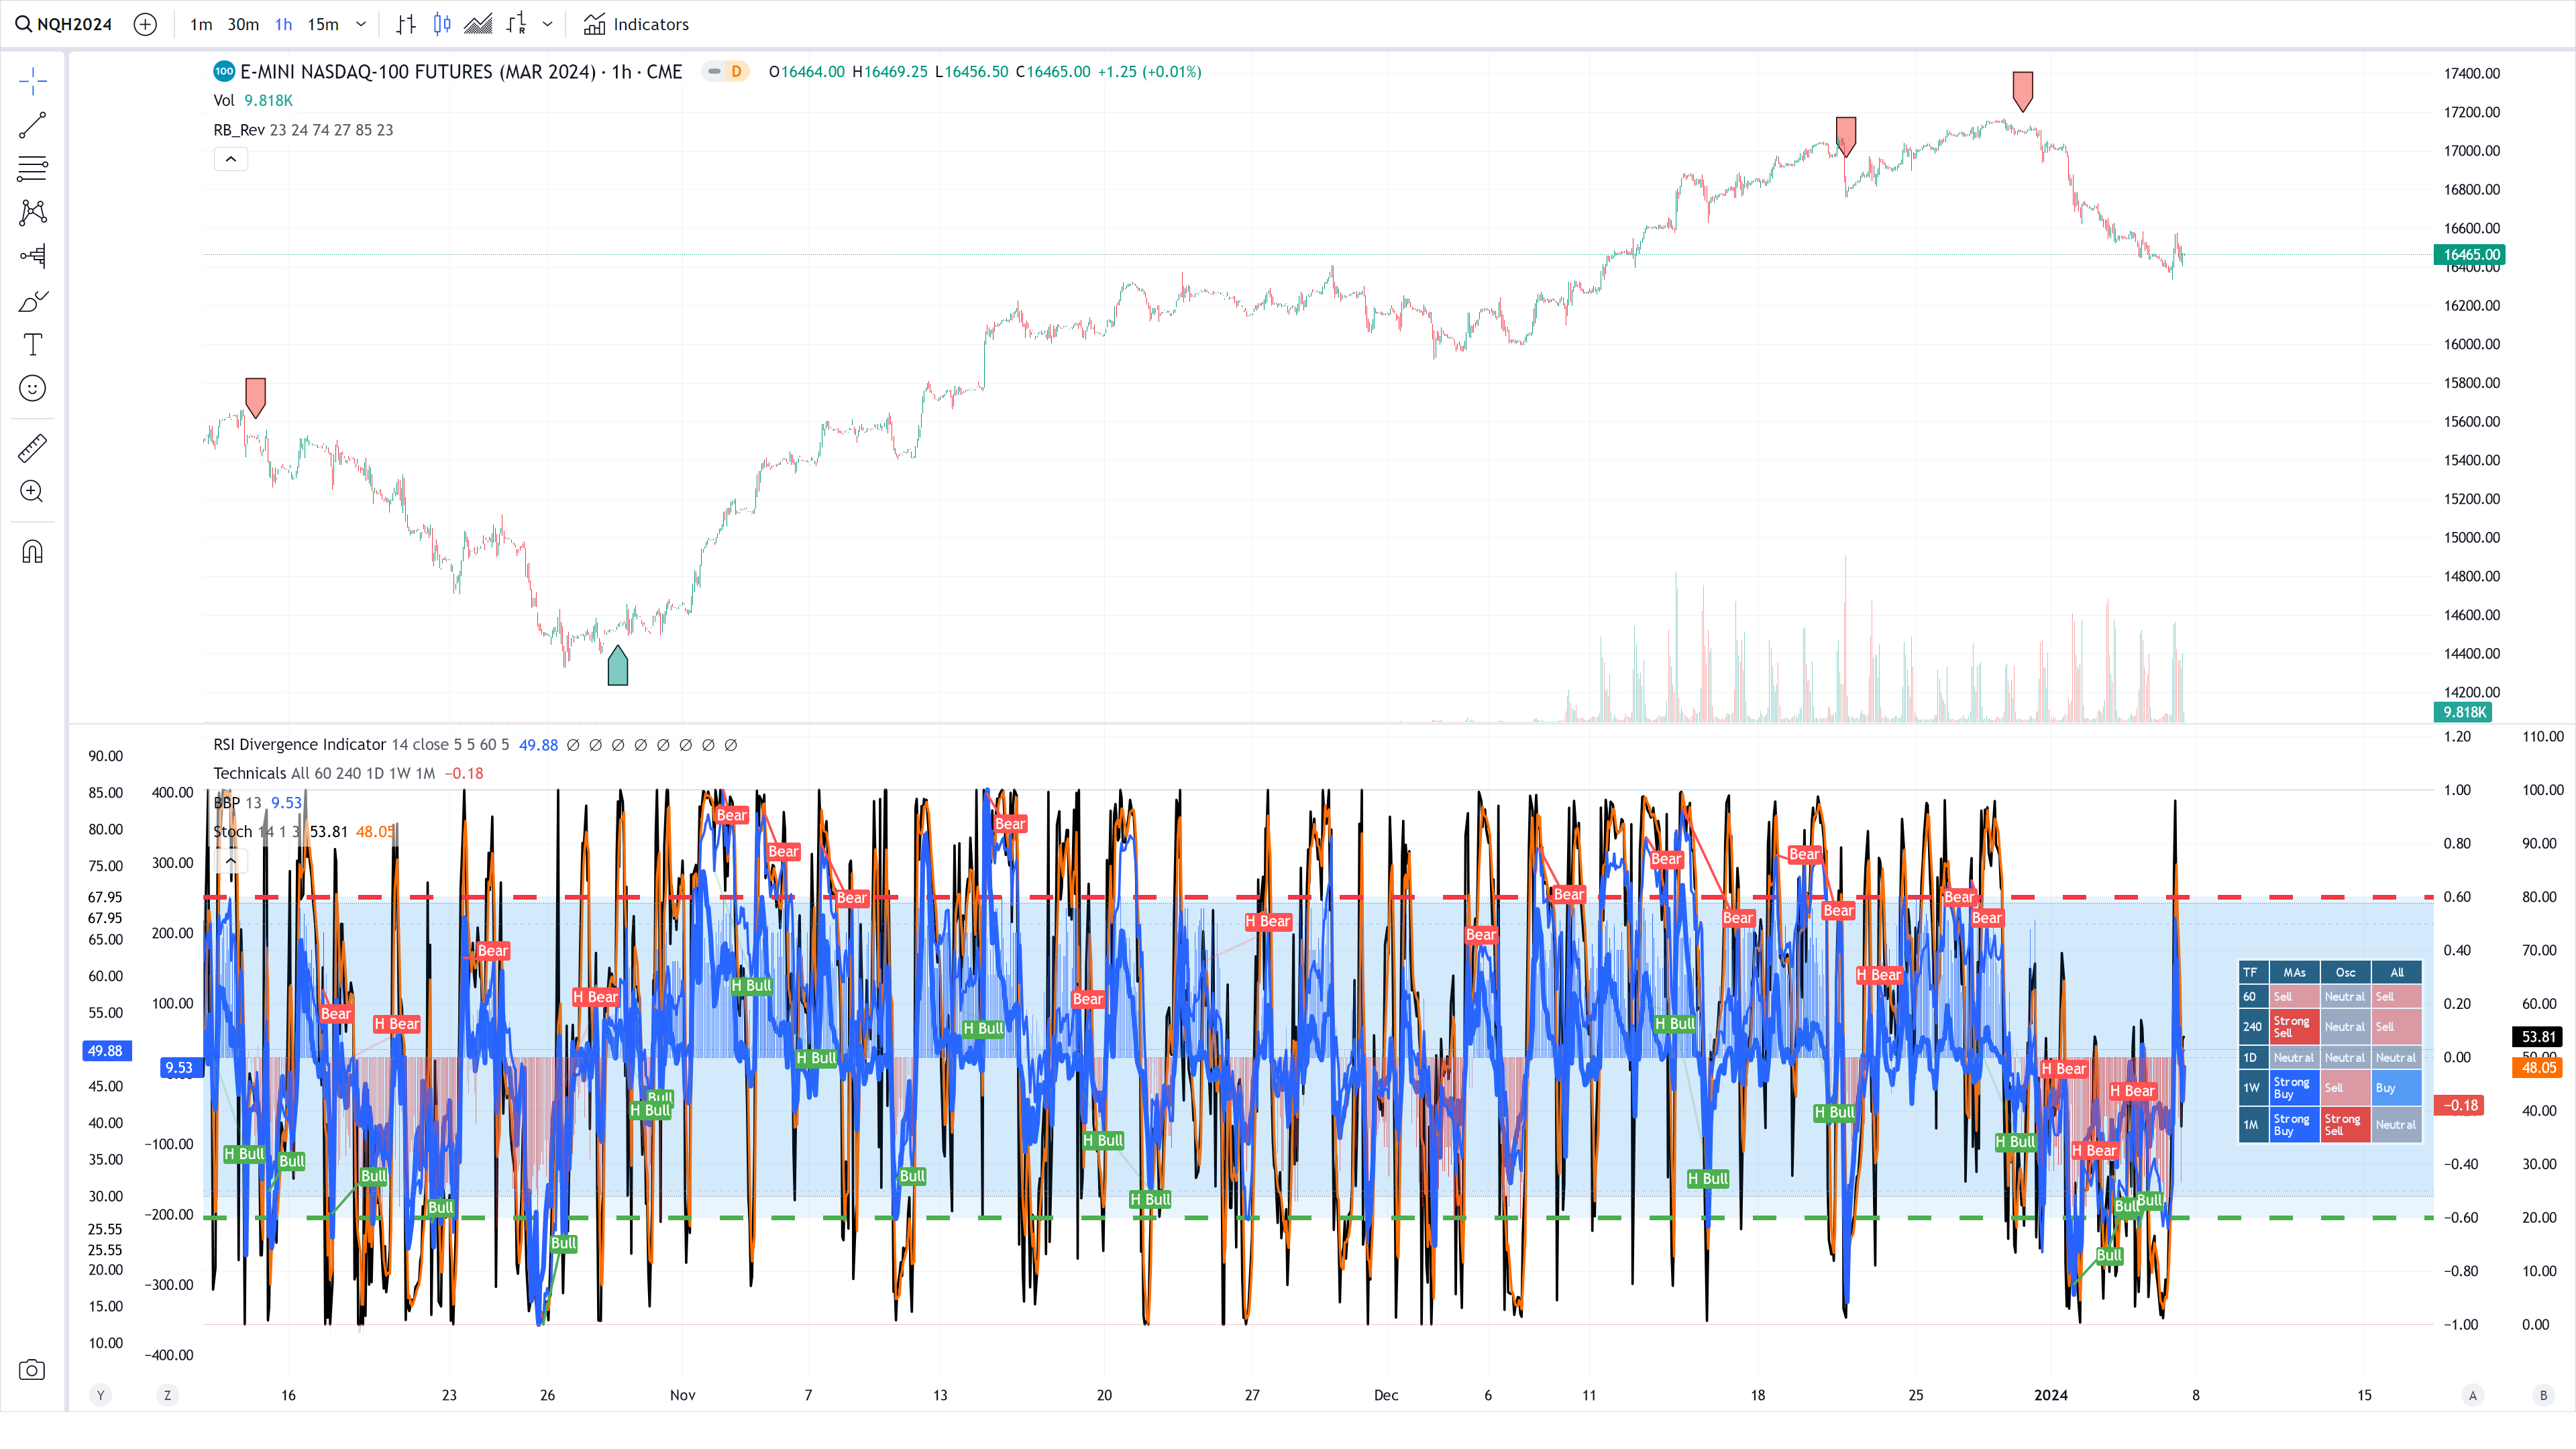Click the zoom in tool
This screenshot has height=1449, width=2576.
(32, 491)
